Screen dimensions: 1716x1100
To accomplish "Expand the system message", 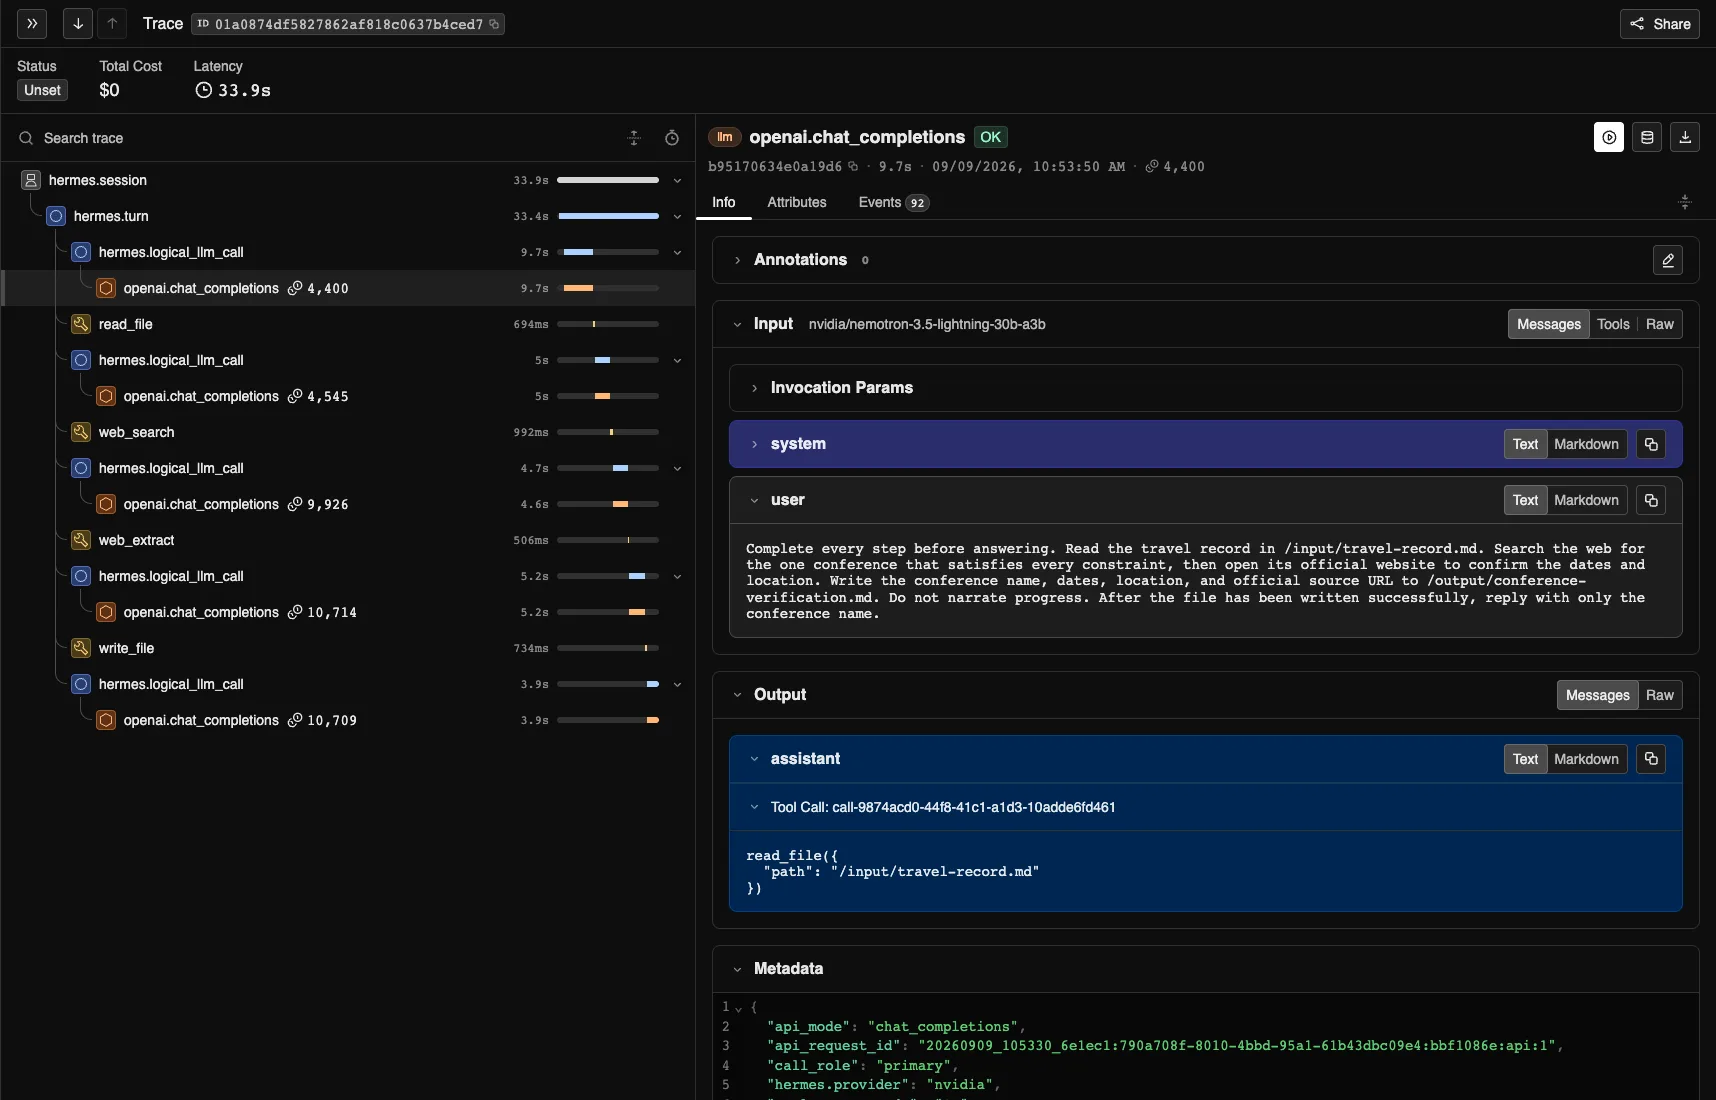I will 755,444.
